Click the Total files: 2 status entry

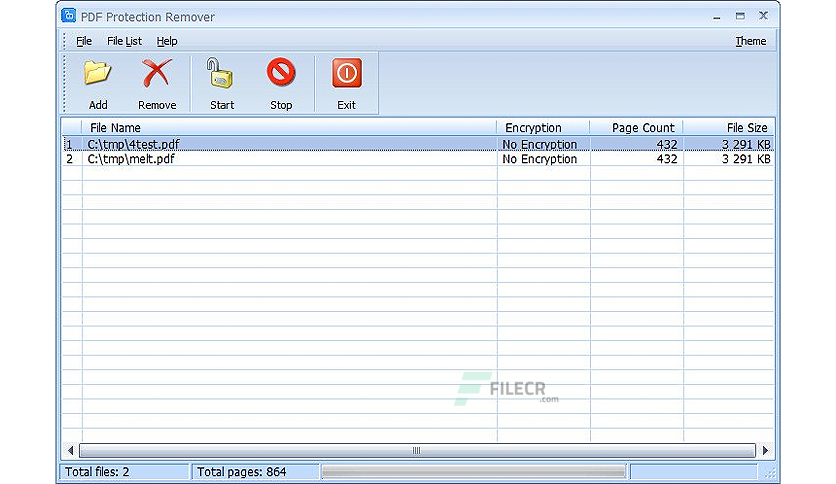pyautogui.click(x=124, y=472)
